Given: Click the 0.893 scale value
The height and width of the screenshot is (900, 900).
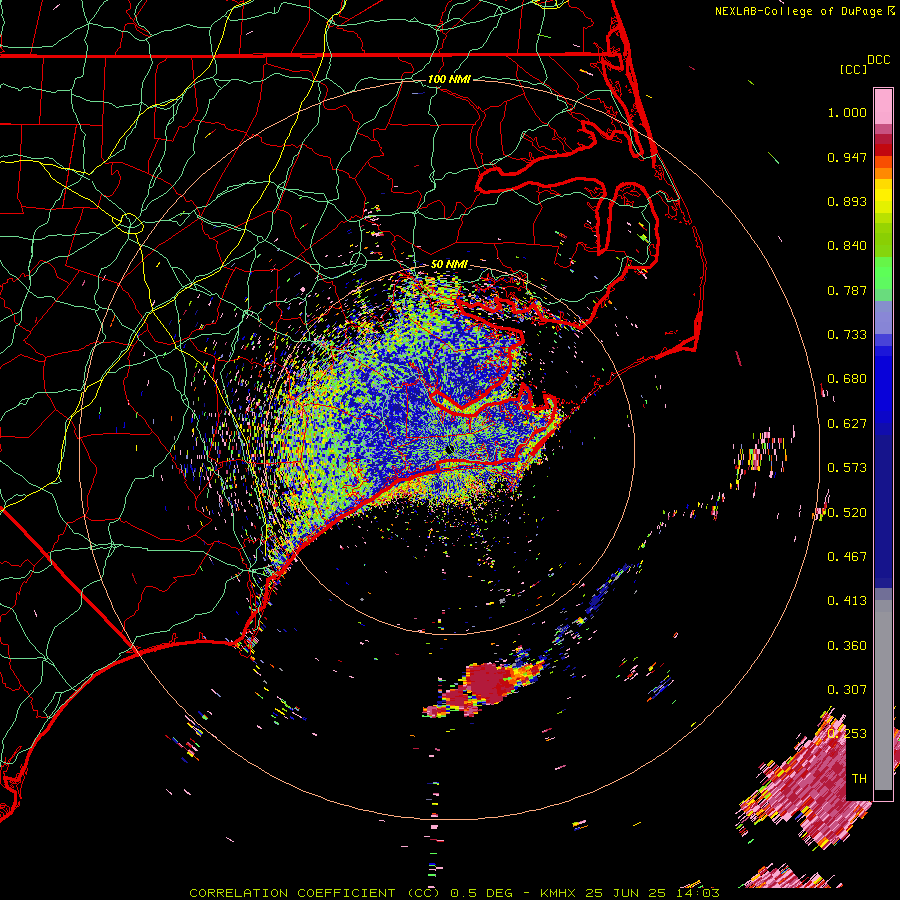Looking at the screenshot, I should (x=847, y=201).
